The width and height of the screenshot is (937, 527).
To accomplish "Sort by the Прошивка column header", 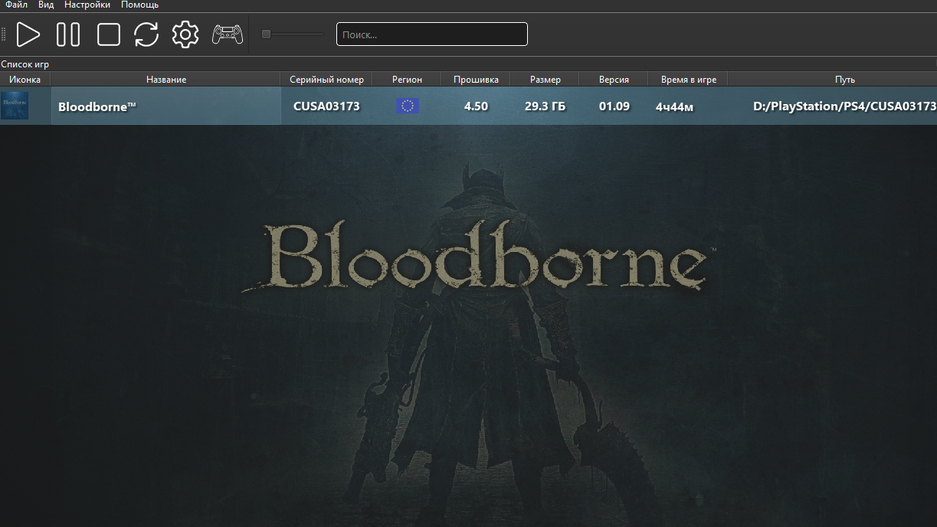I will click(x=476, y=79).
